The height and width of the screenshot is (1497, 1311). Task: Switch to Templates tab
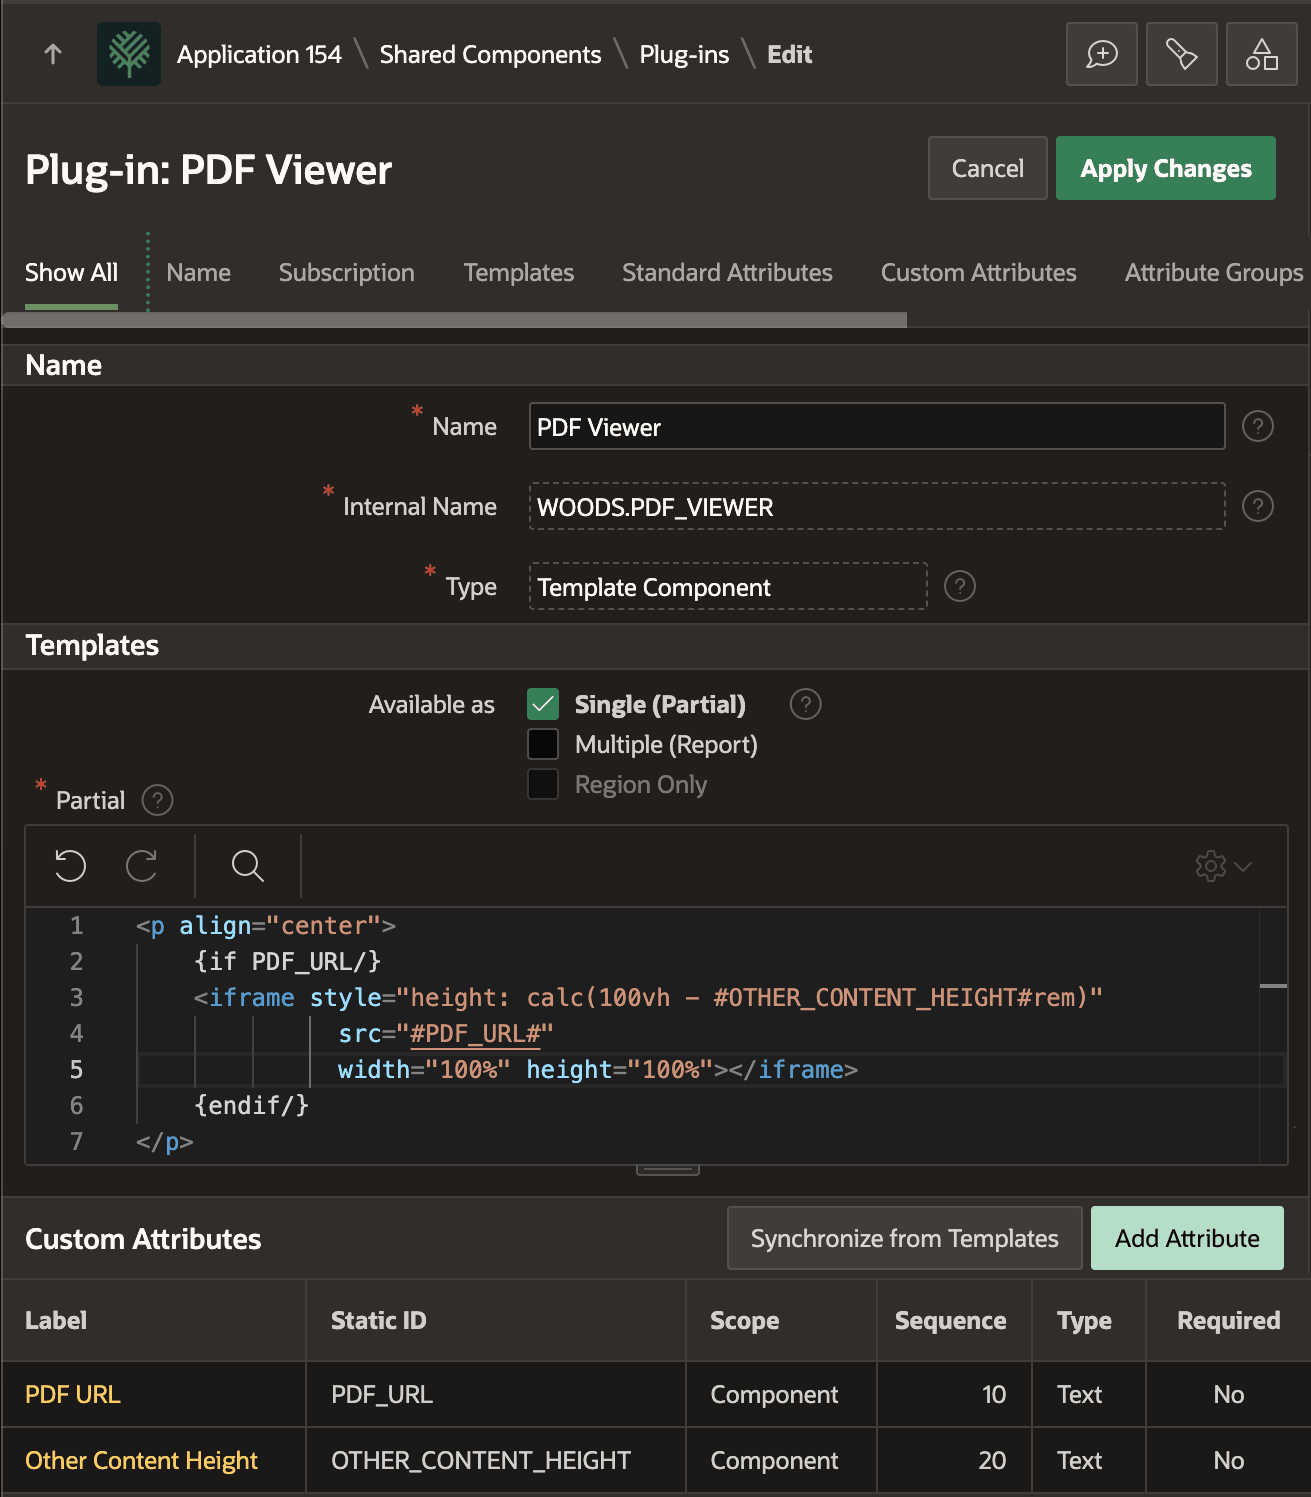point(519,273)
